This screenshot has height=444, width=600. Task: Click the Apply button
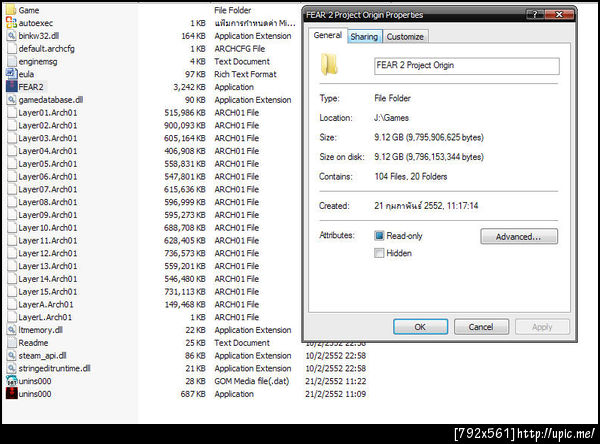[x=542, y=327]
